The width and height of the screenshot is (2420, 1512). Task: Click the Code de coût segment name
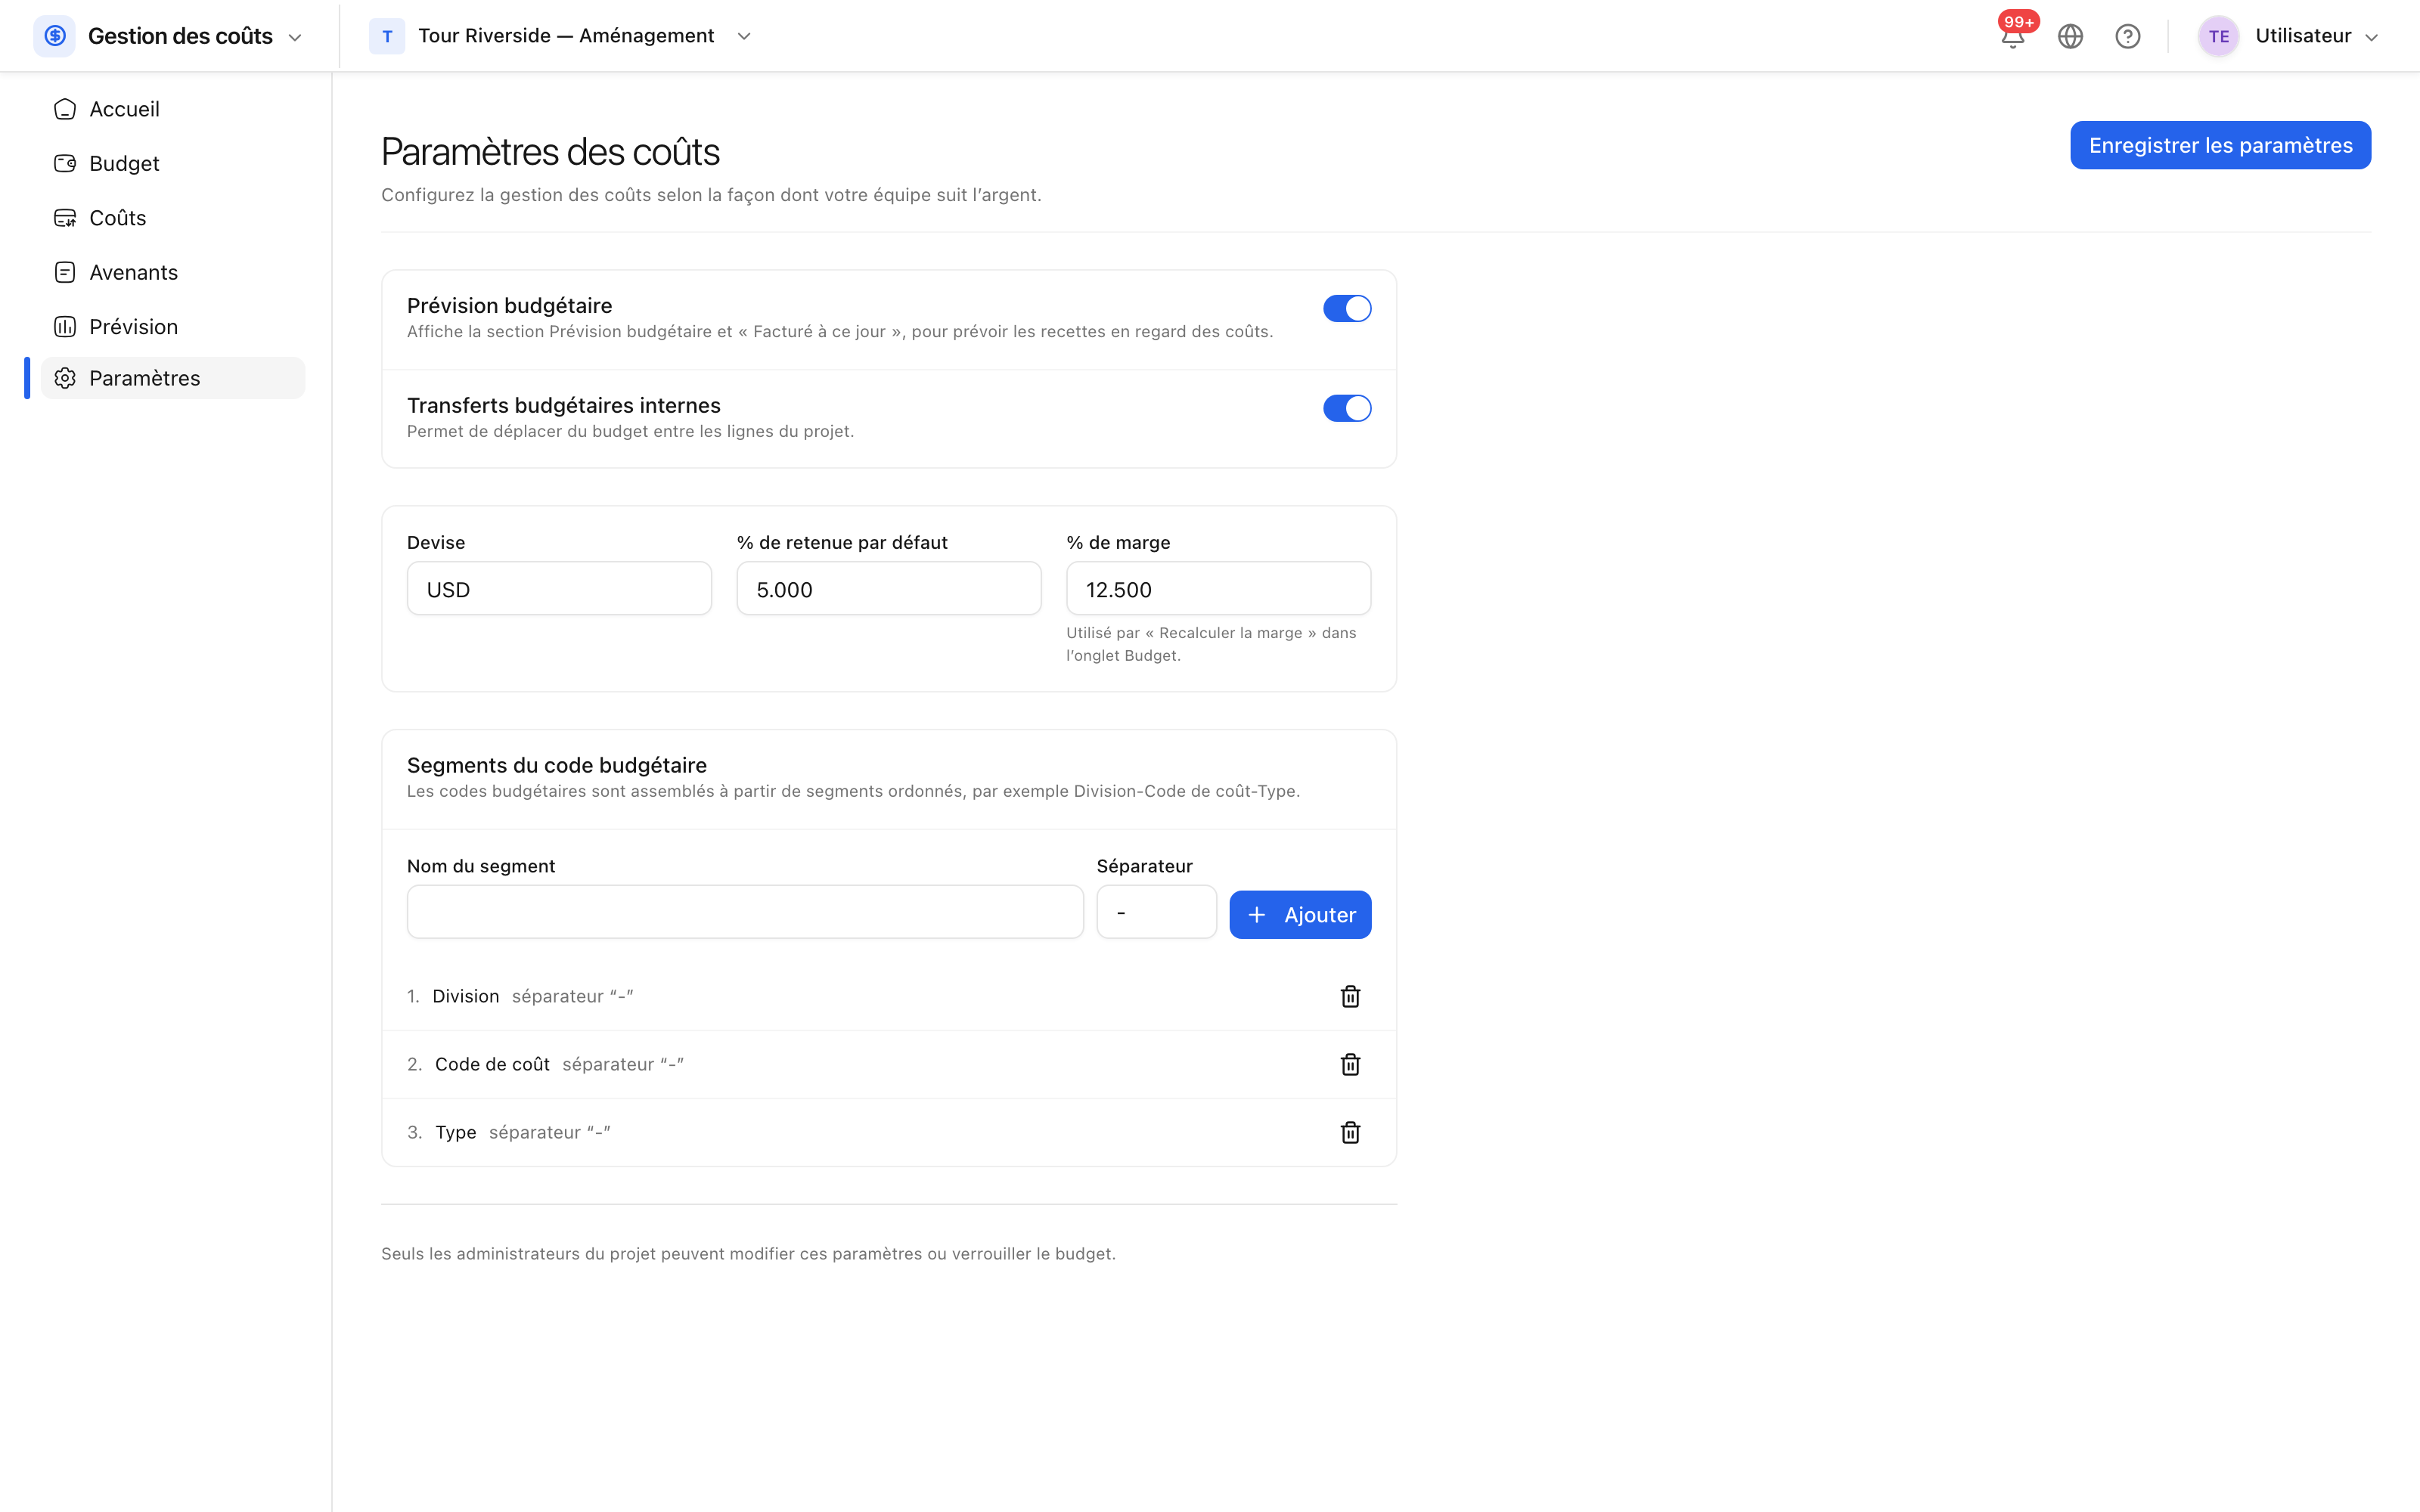[492, 1064]
